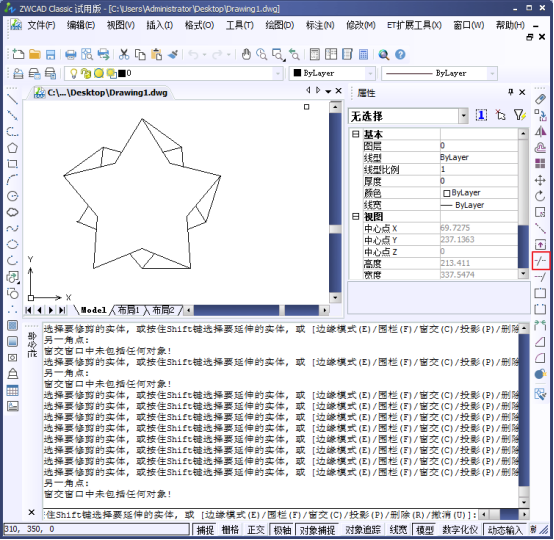Select the Arc draw tool
The image size is (554, 540).
pos(12,180)
